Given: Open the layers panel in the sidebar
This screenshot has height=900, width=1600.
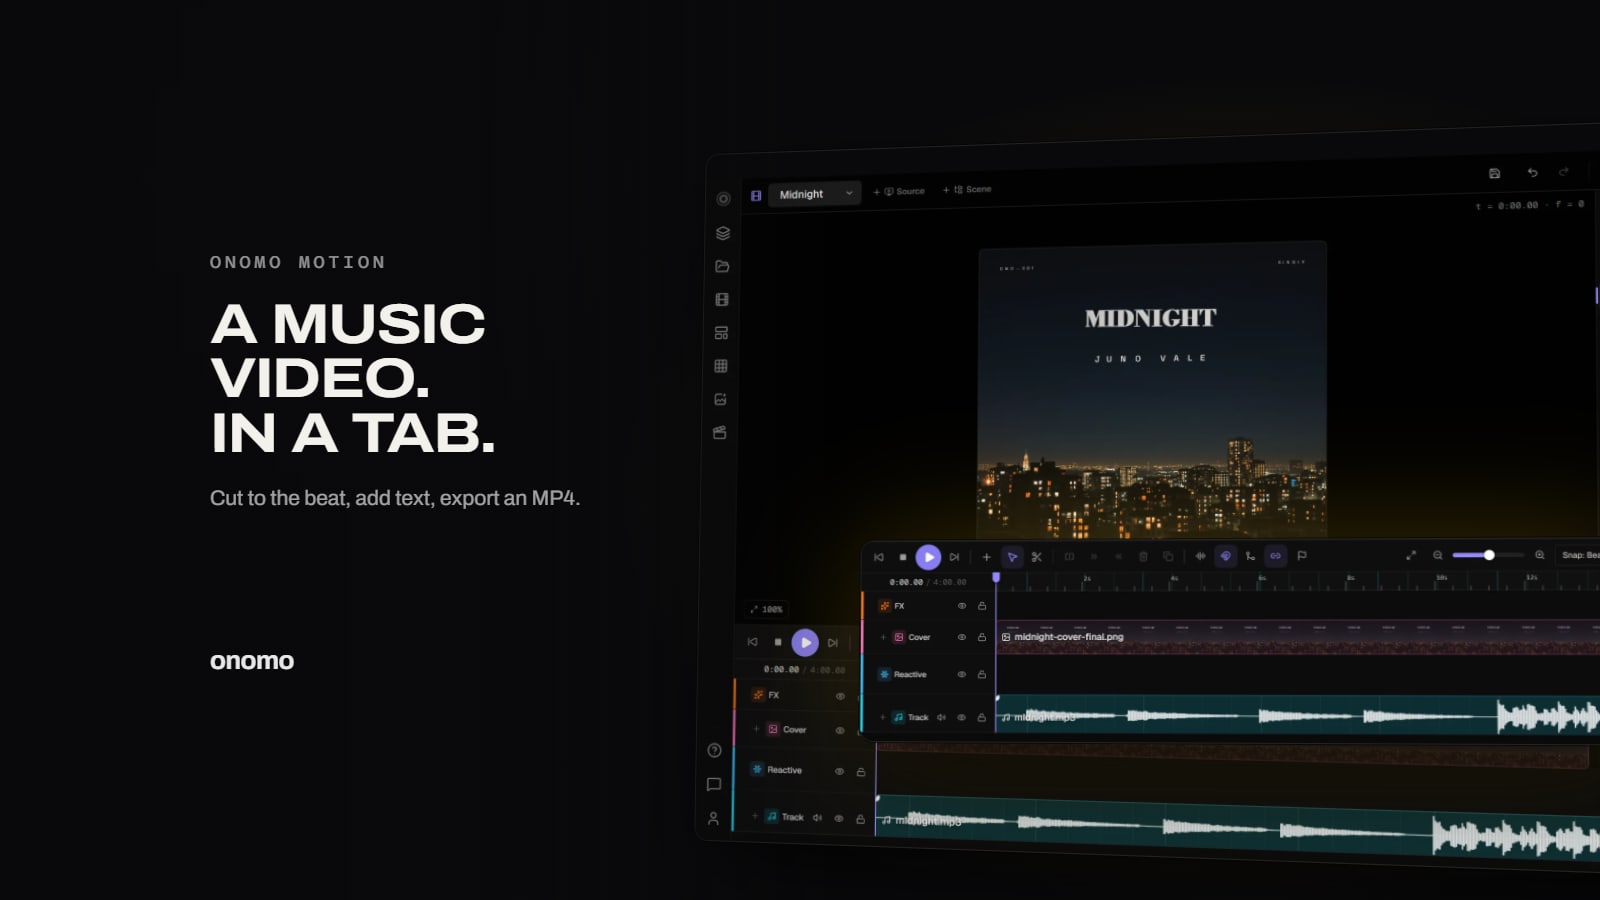Looking at the screenshot, I should (x=723, y=233).
